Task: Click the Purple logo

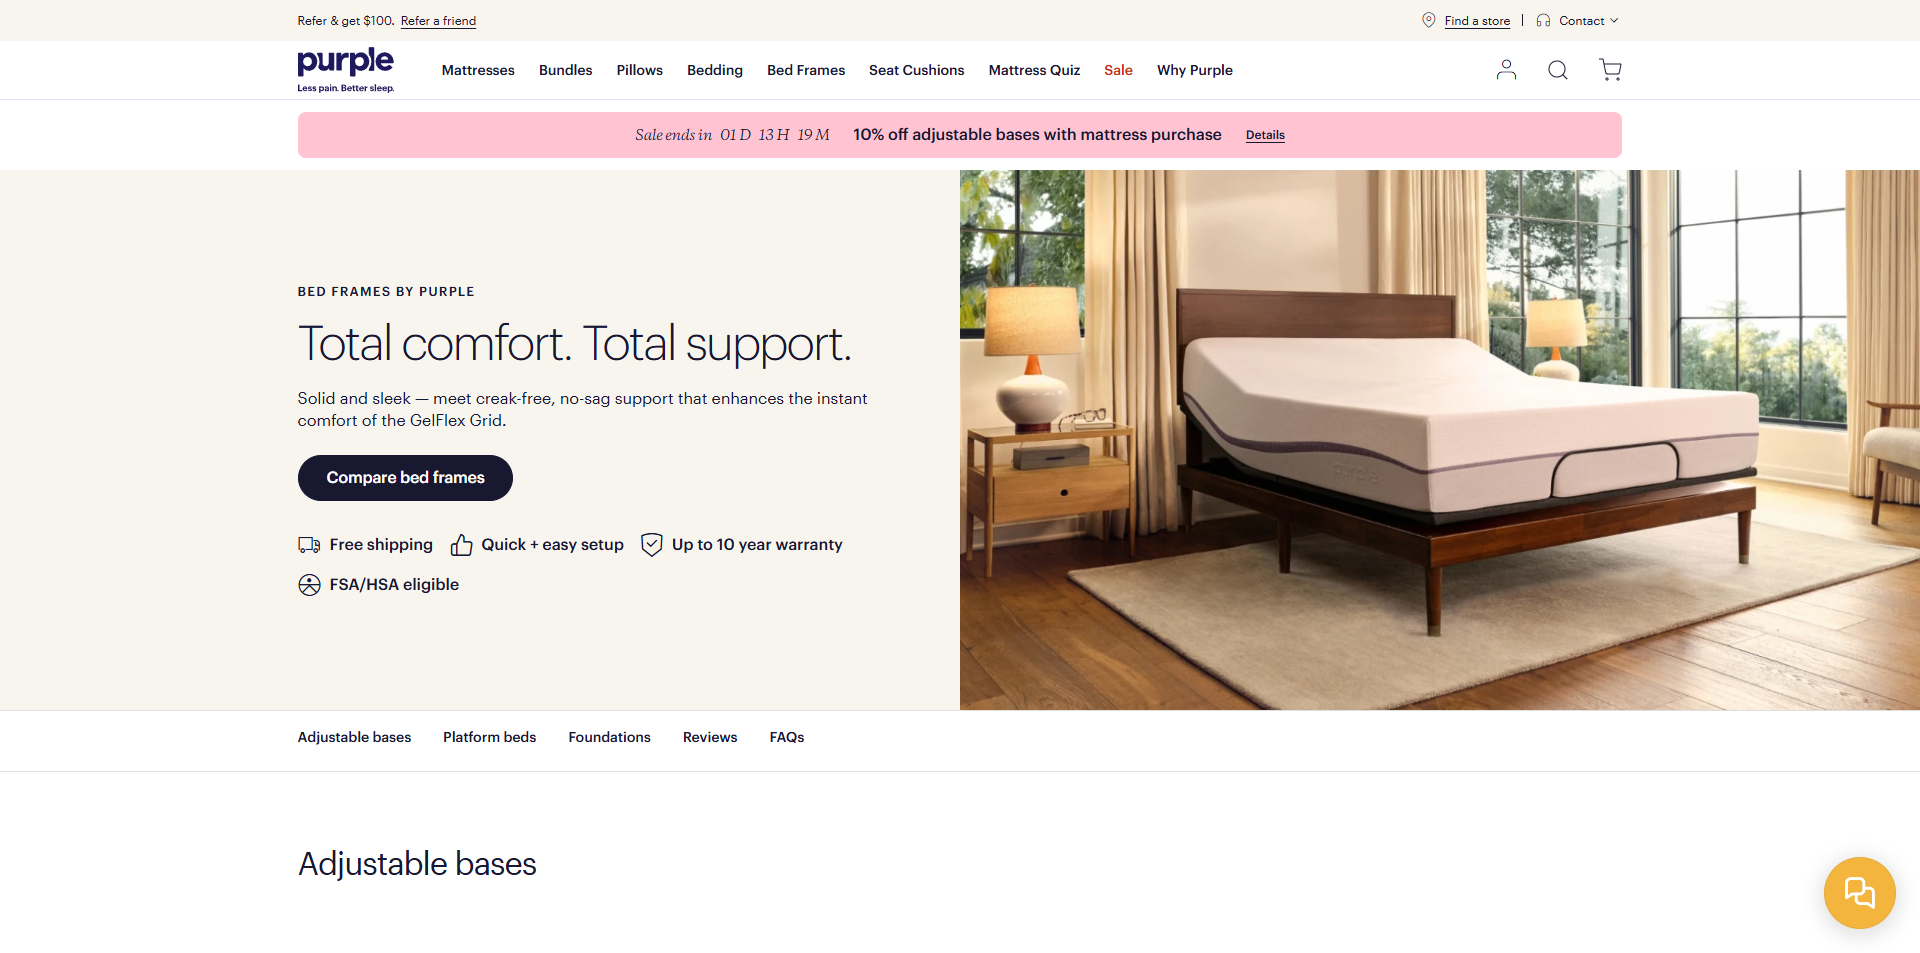Action: [346, 70]
